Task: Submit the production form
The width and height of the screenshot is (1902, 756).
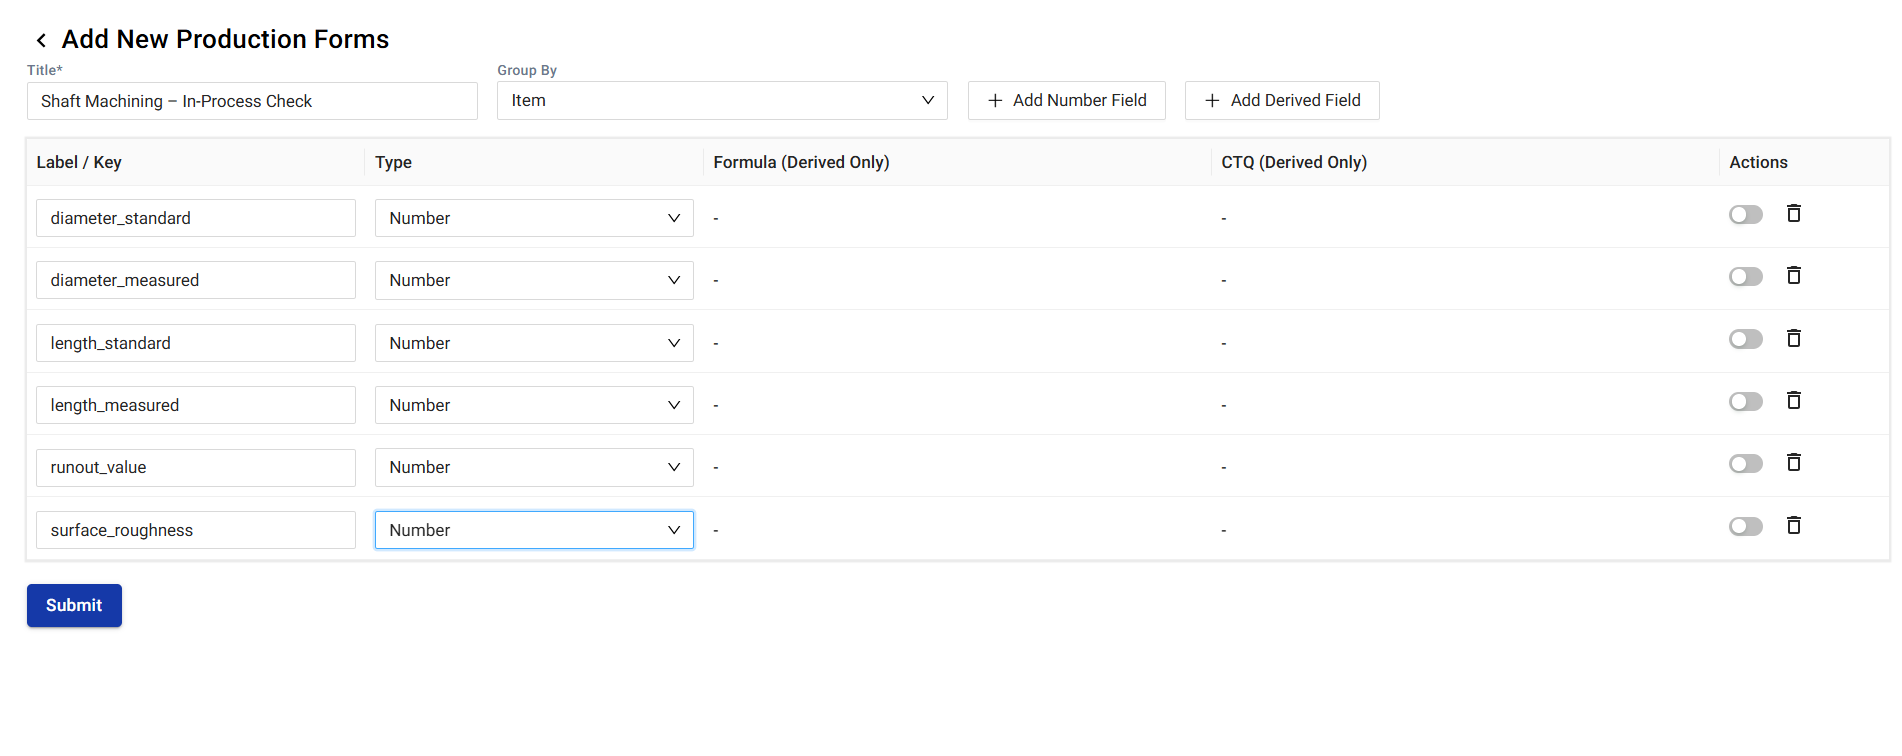Action: (74, 606)
